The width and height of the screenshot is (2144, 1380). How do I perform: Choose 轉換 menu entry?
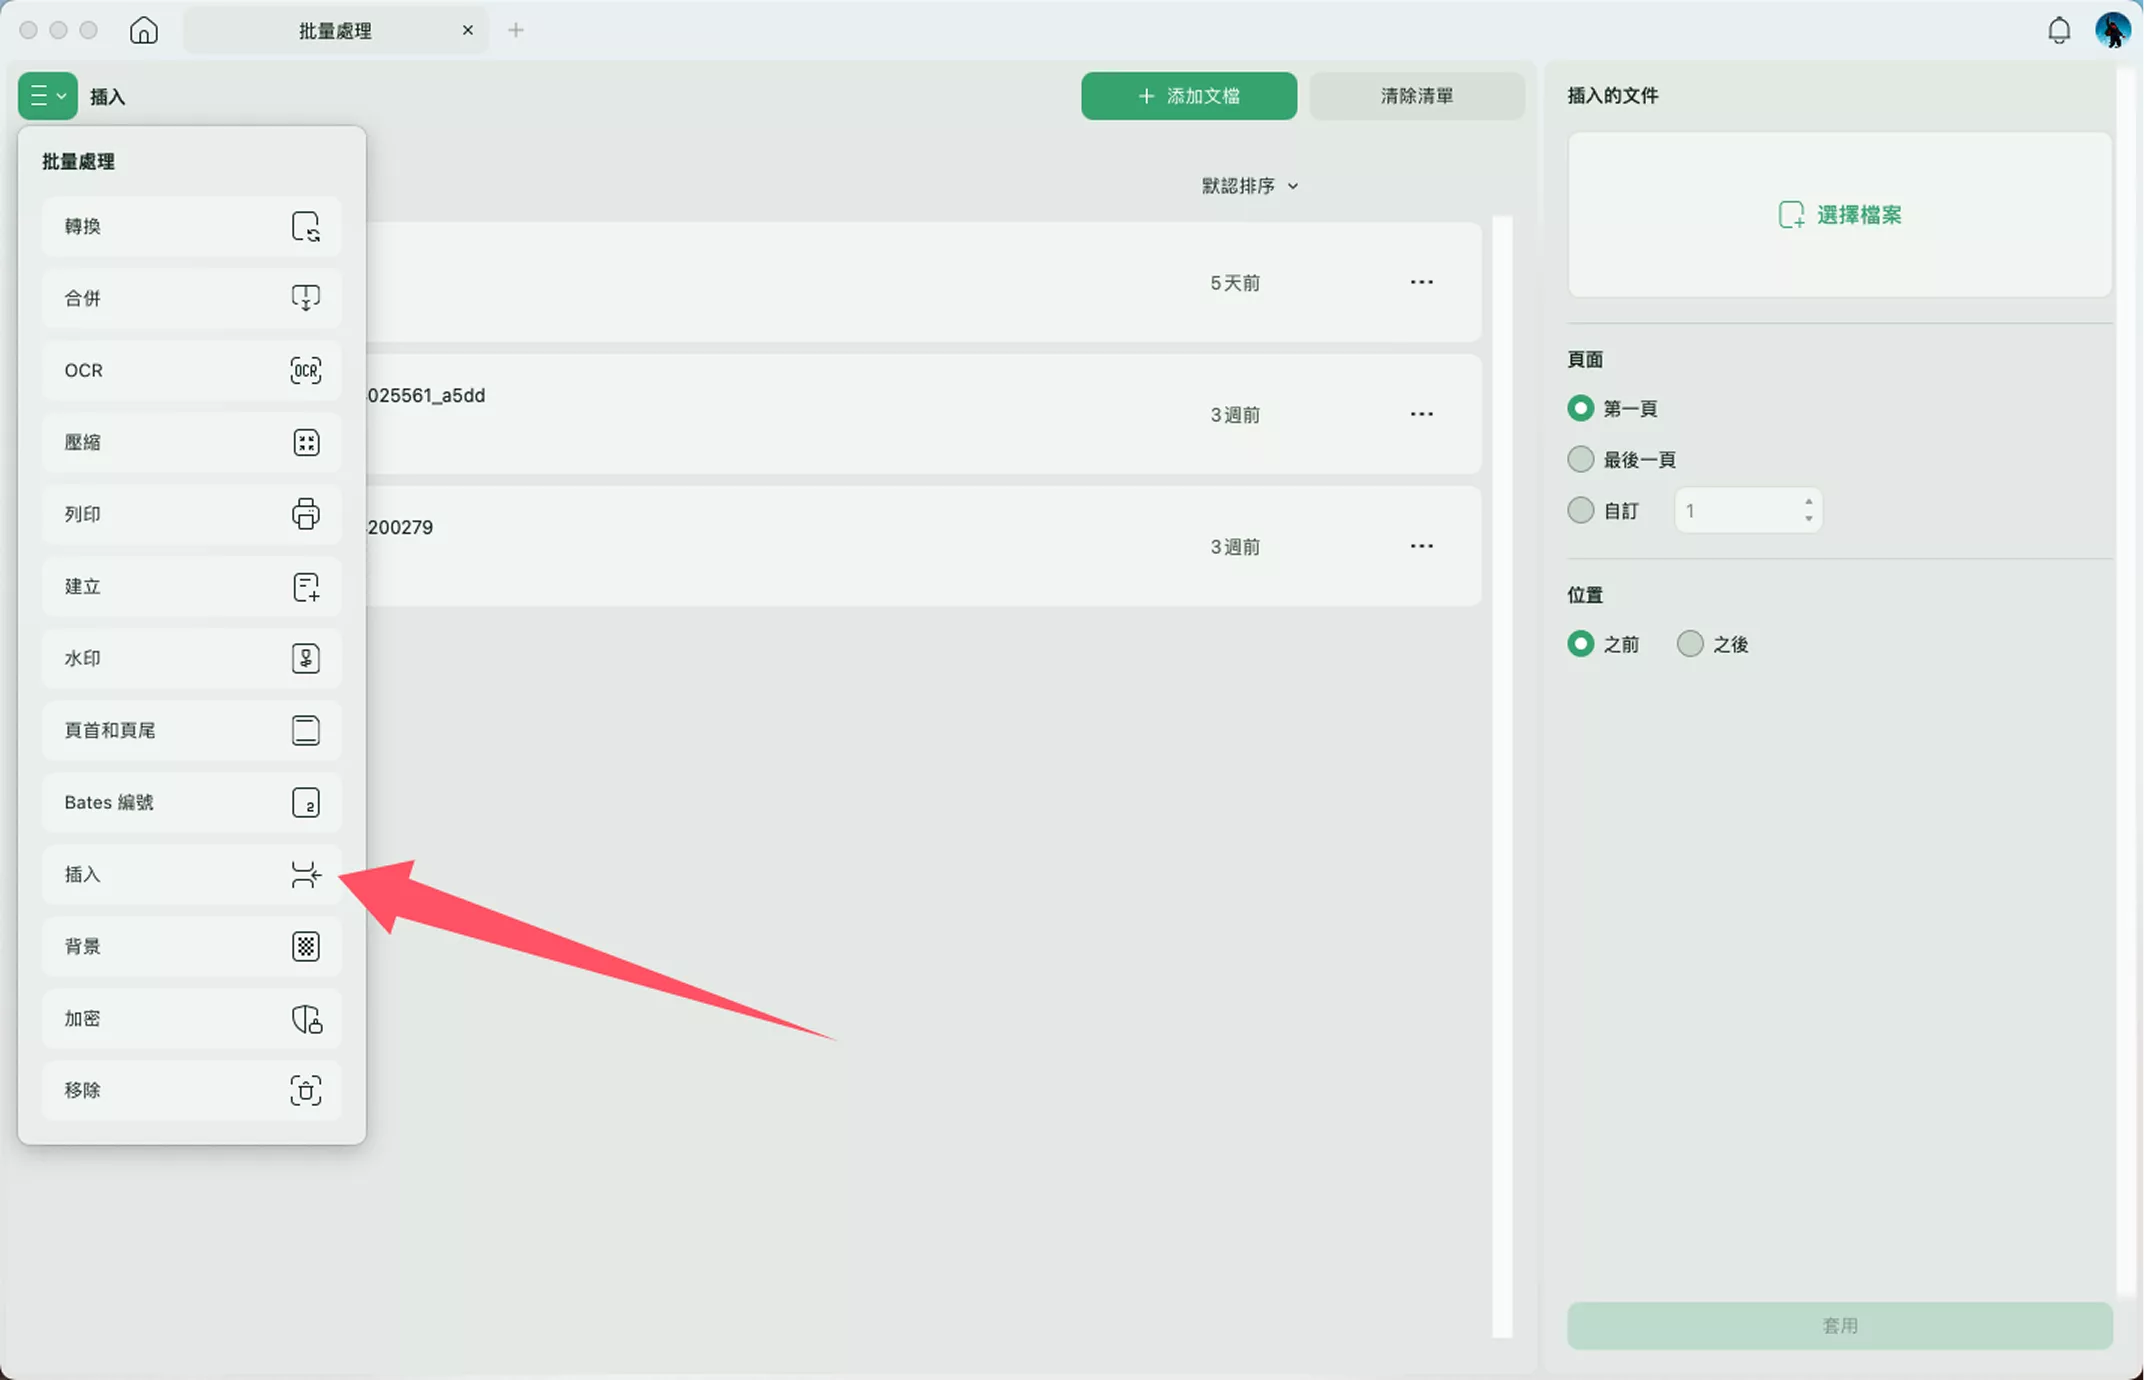point(192,226)
